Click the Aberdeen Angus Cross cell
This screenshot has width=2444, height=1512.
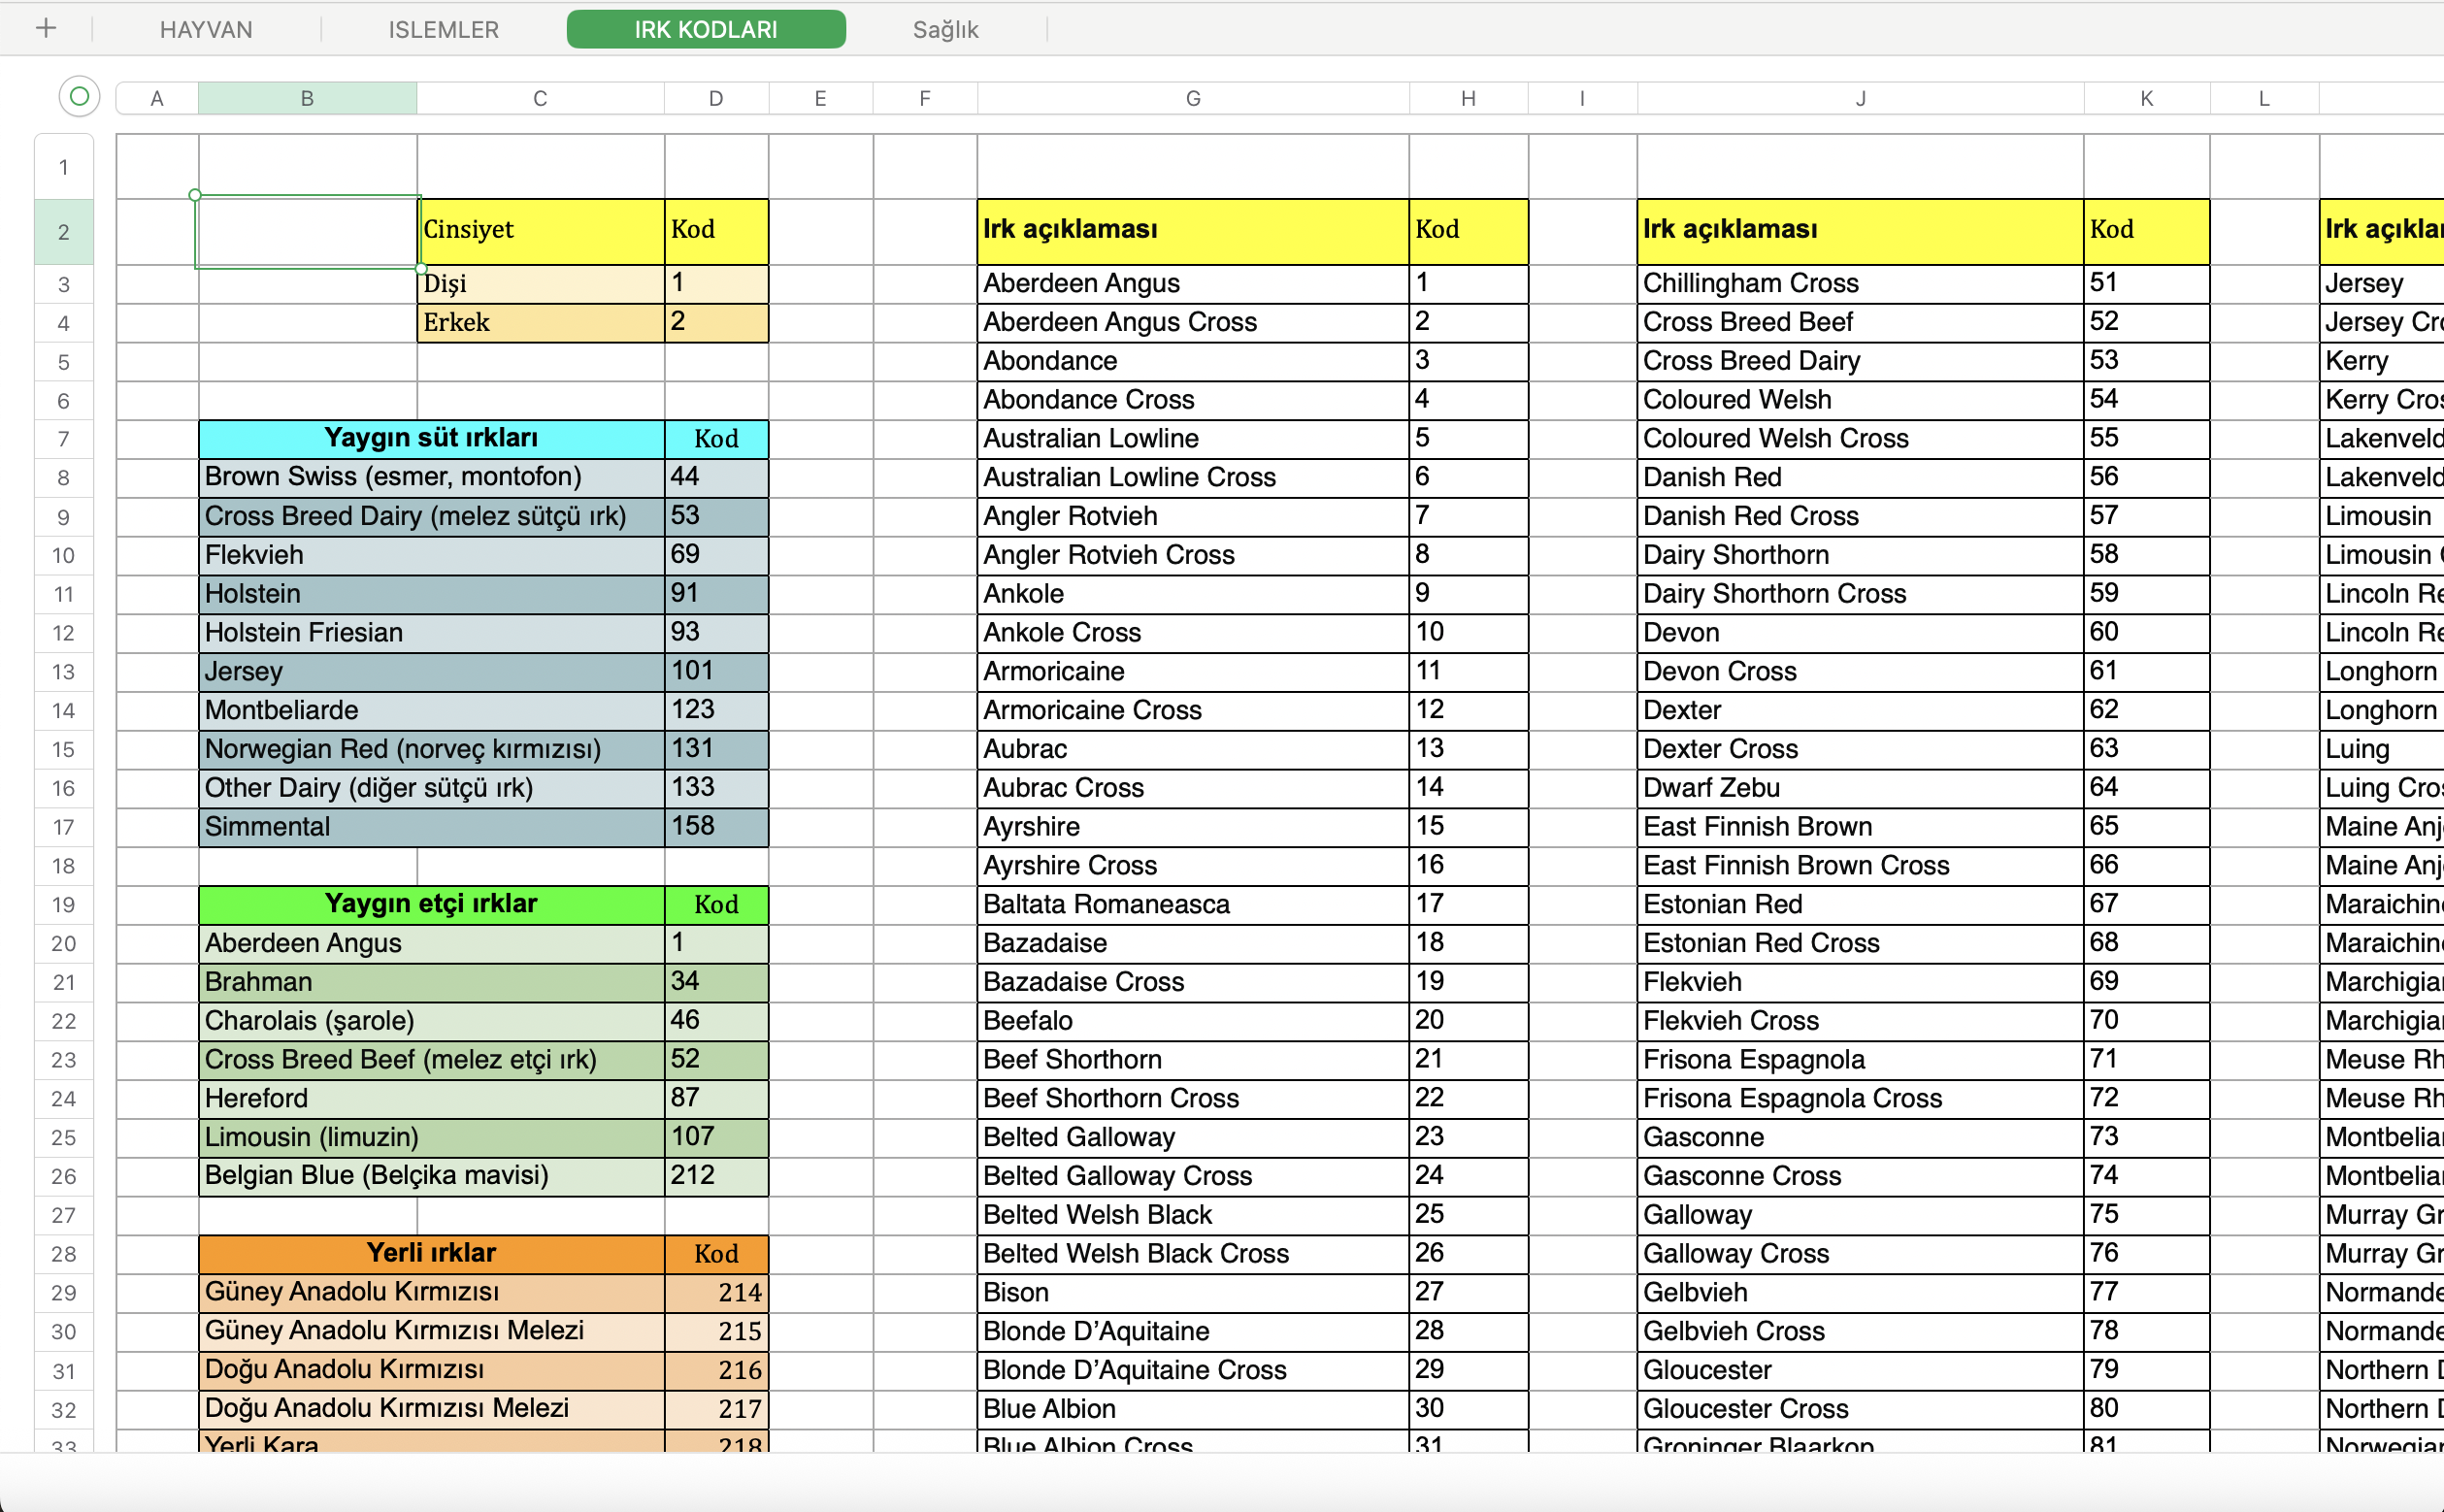pyautogui.click(x=1192, y=322)
